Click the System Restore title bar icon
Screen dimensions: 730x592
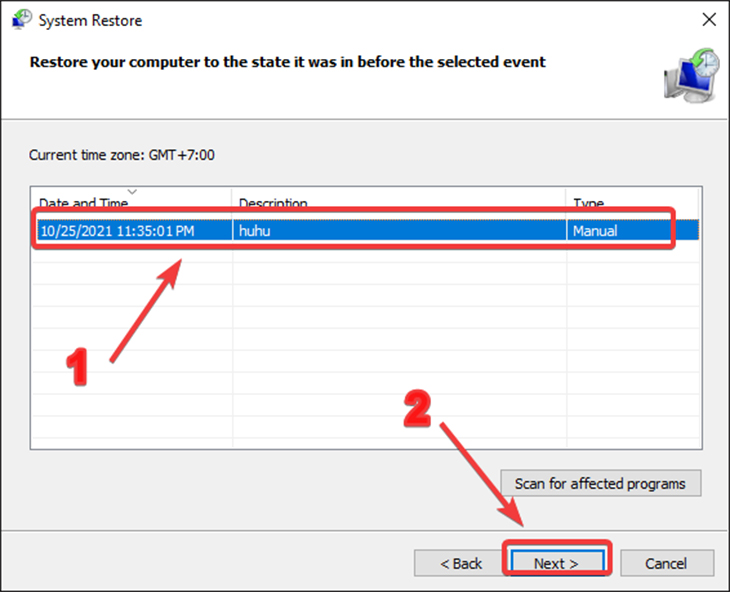pos(21,20)
